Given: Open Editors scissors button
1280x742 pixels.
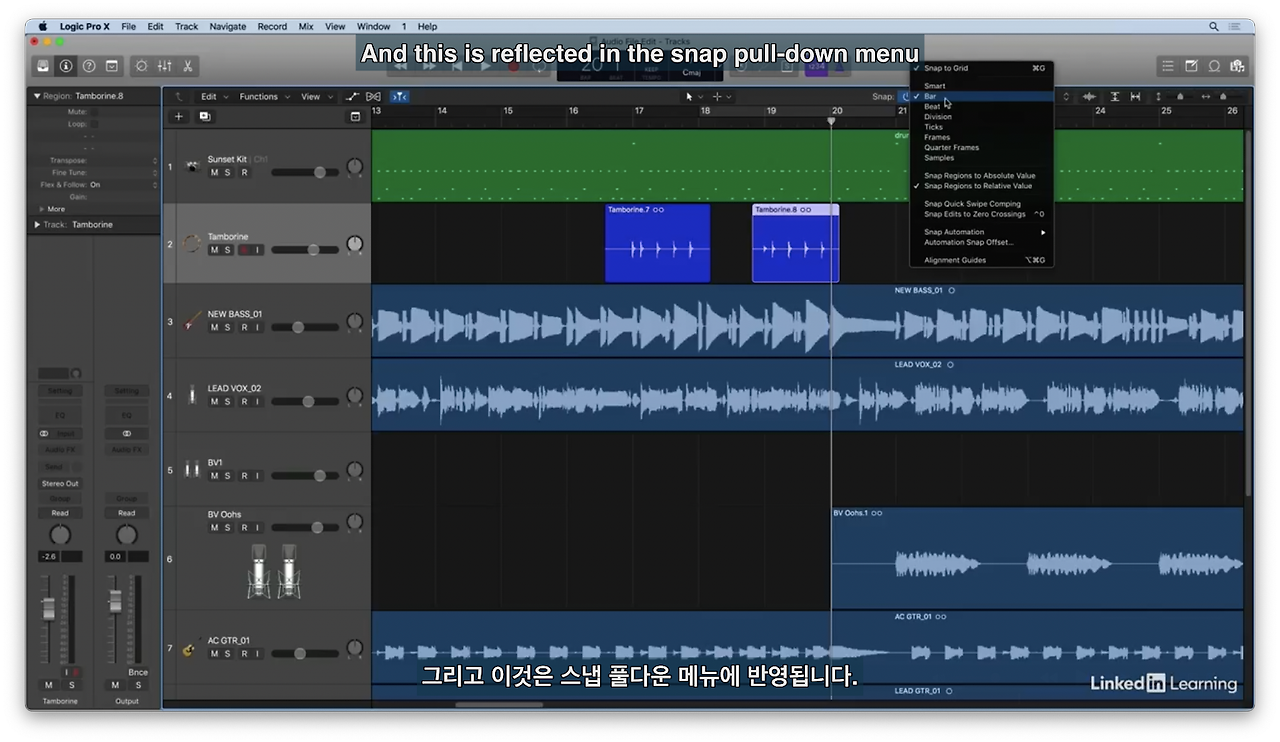Looking at the screenshot, I should 187,66.
